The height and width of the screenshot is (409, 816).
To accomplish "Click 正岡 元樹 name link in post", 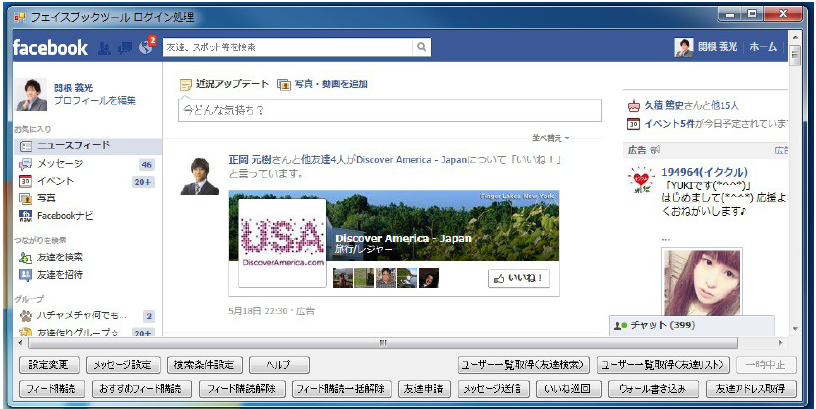I will click(248, 160).
